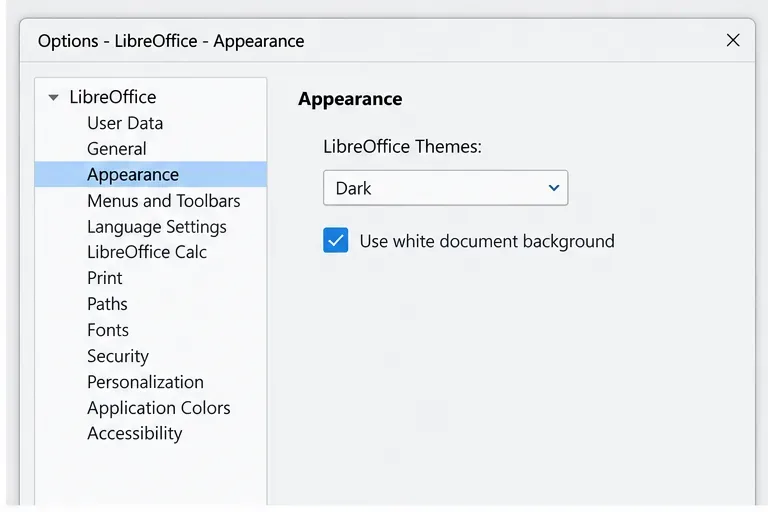Select Security in the options tree
This screenshot has height=512, width=768.
(118, 356)
